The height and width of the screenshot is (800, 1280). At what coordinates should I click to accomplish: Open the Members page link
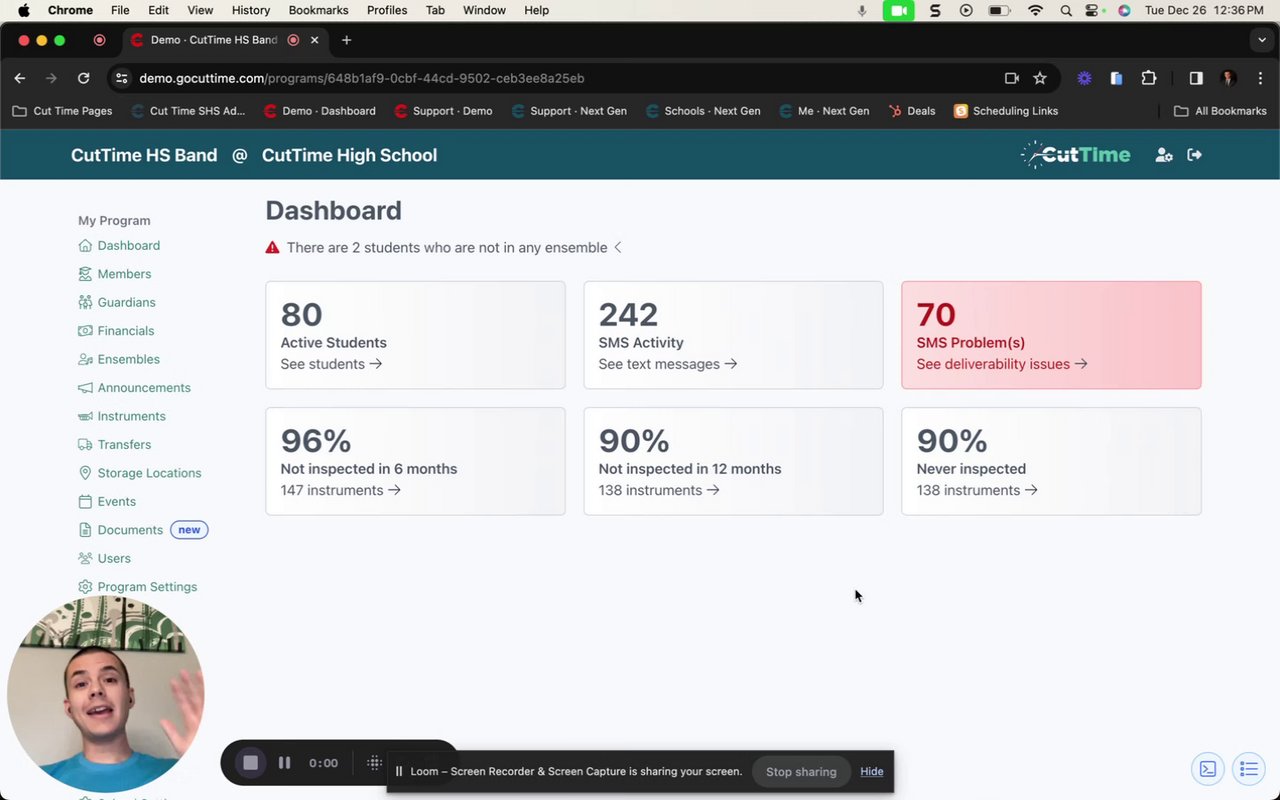pos(124,274)
